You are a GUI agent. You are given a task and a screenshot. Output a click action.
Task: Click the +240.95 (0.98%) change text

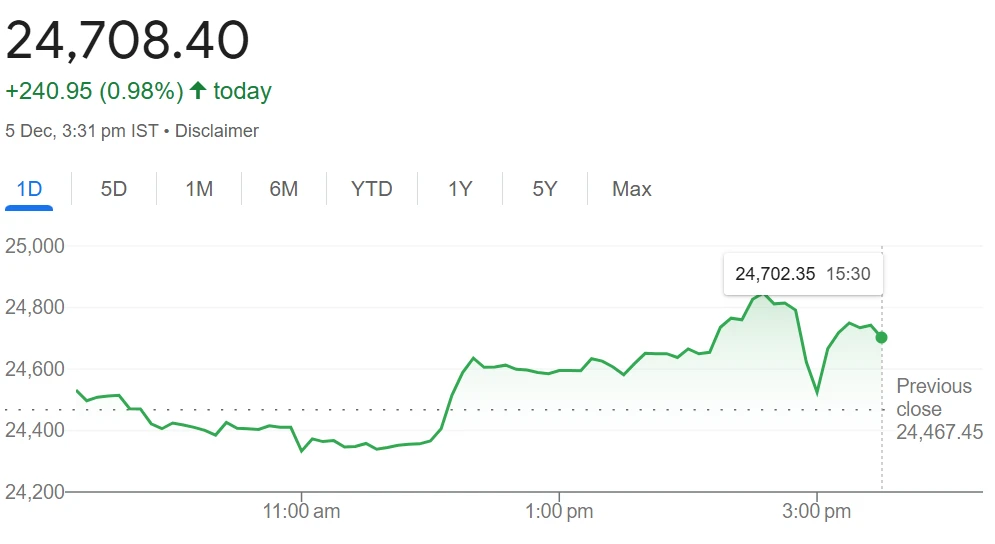click(x=94, y=91)
